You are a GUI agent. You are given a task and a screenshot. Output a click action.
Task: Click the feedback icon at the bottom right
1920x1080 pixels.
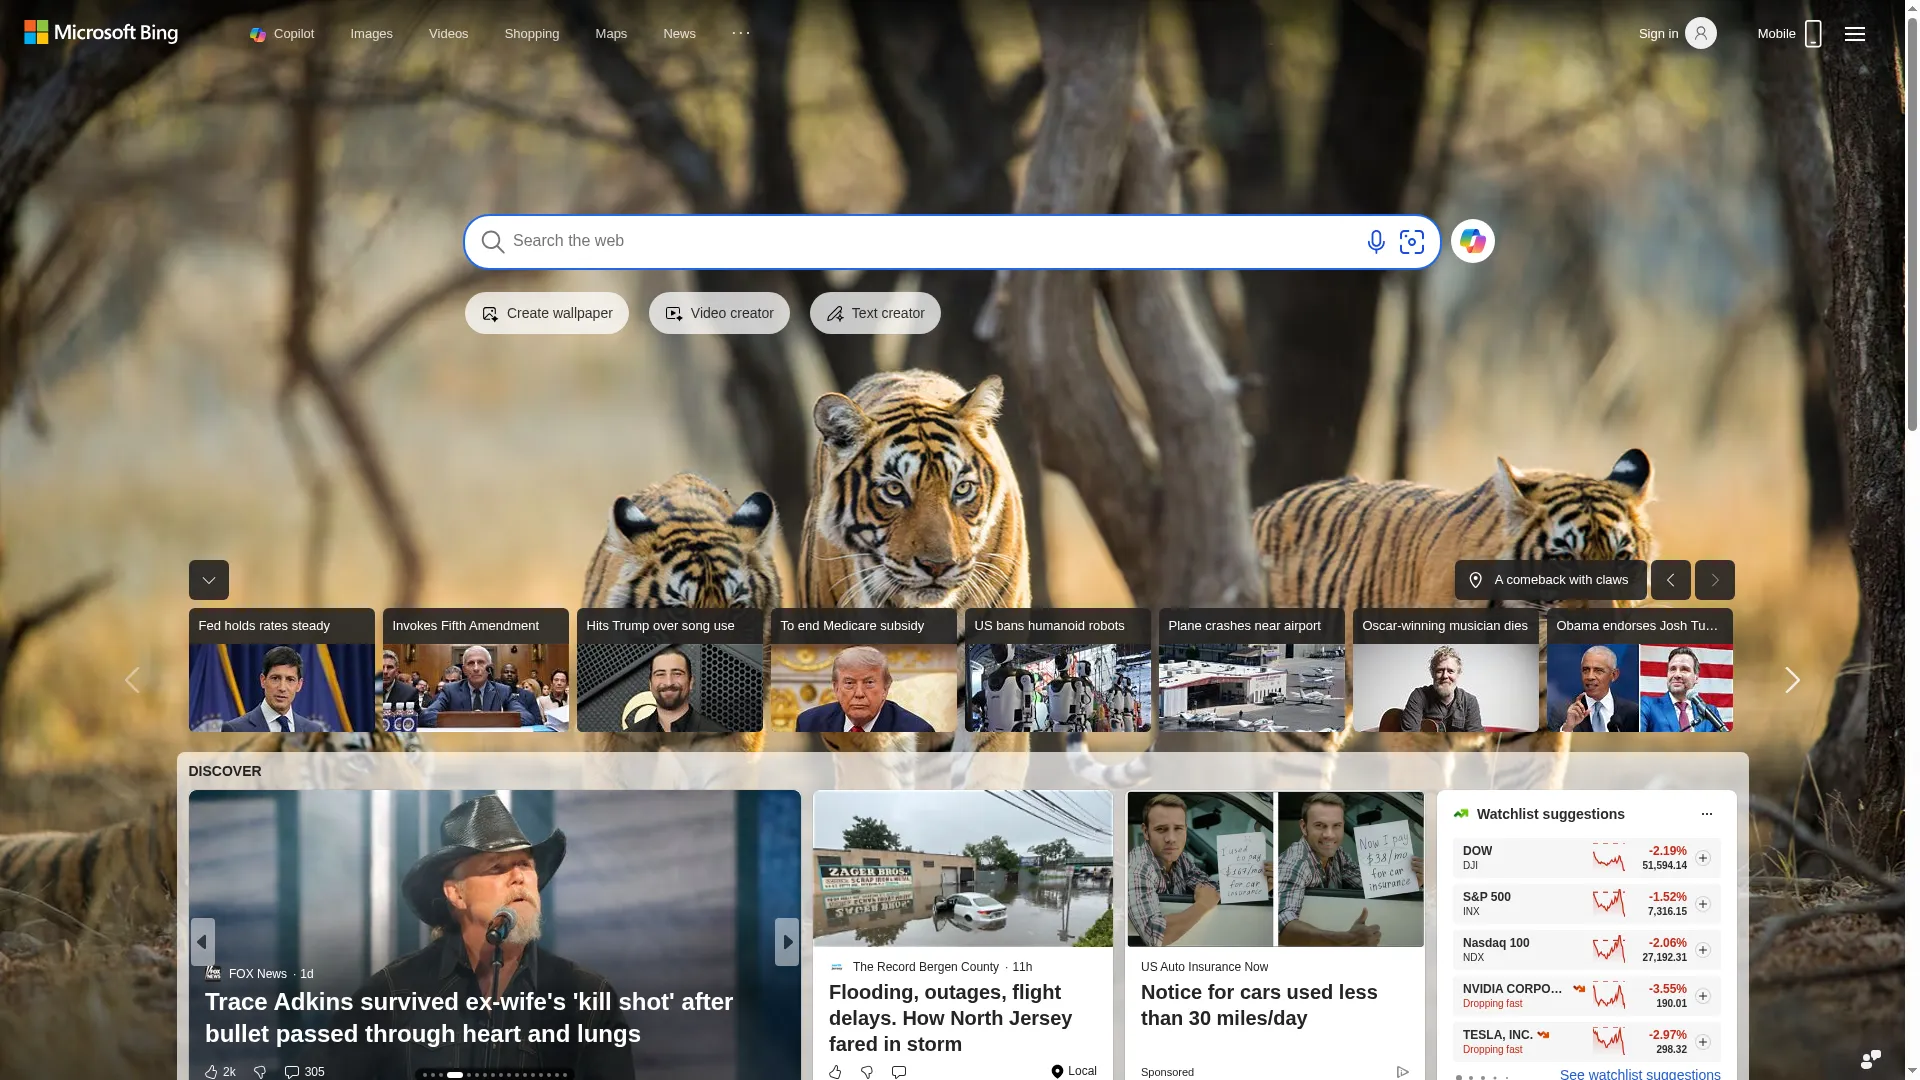(x=1871, y=1059)
